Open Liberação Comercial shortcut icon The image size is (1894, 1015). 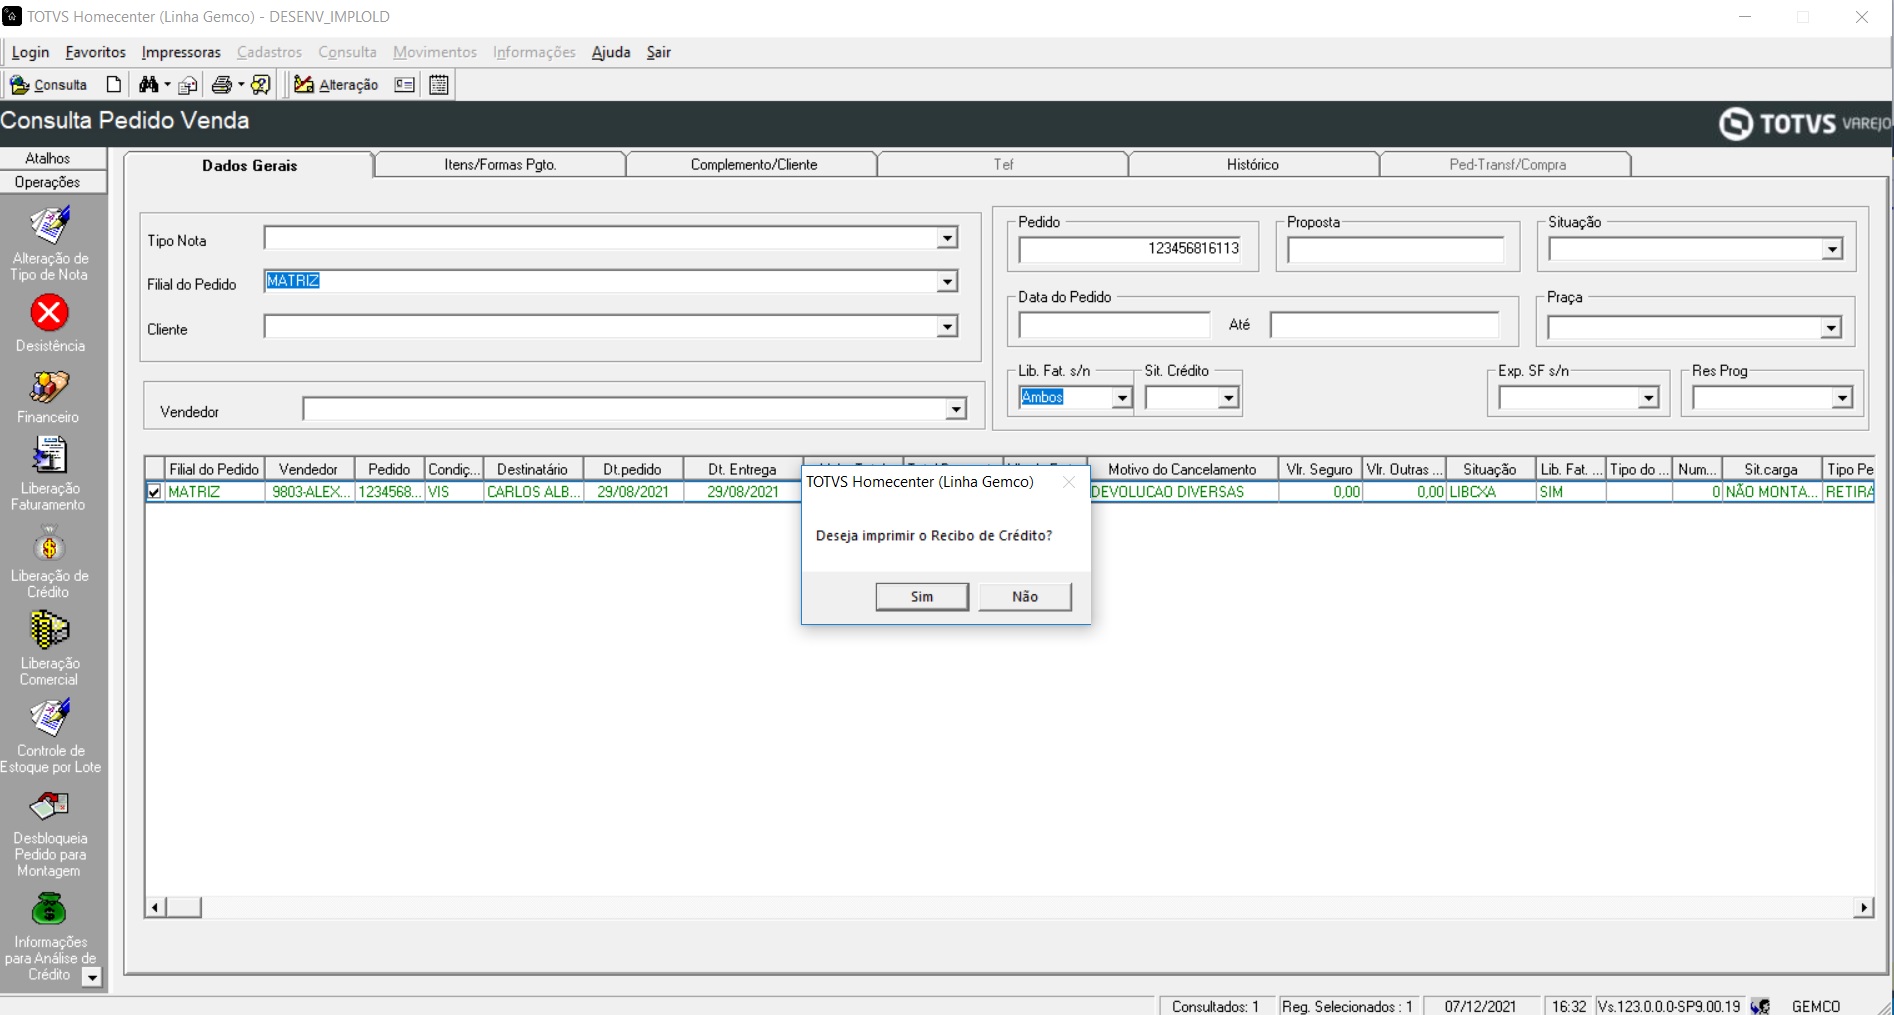tap(49, 632)
